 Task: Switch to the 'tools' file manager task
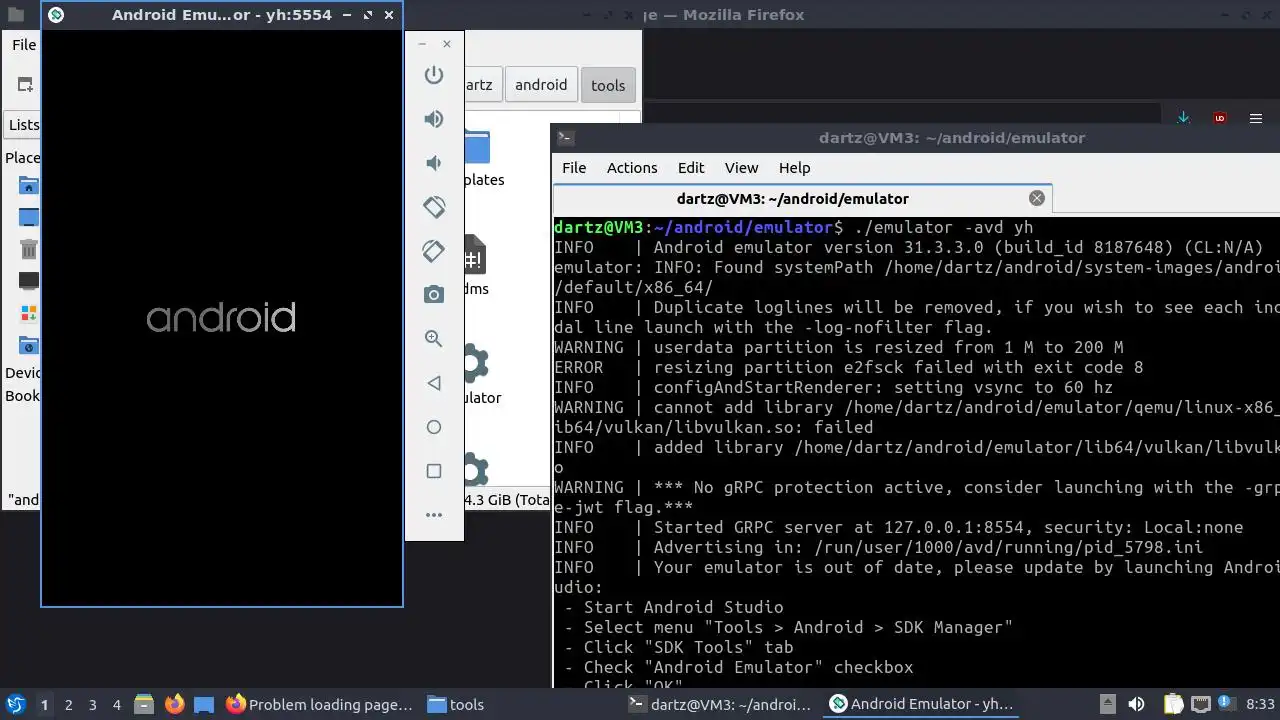[x=456, y=704]
